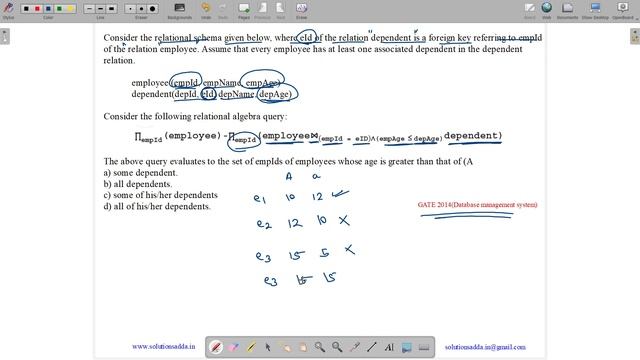Screen dimensions: 640x360
Task: Choose the small eraser size
Action: (130, 9)
